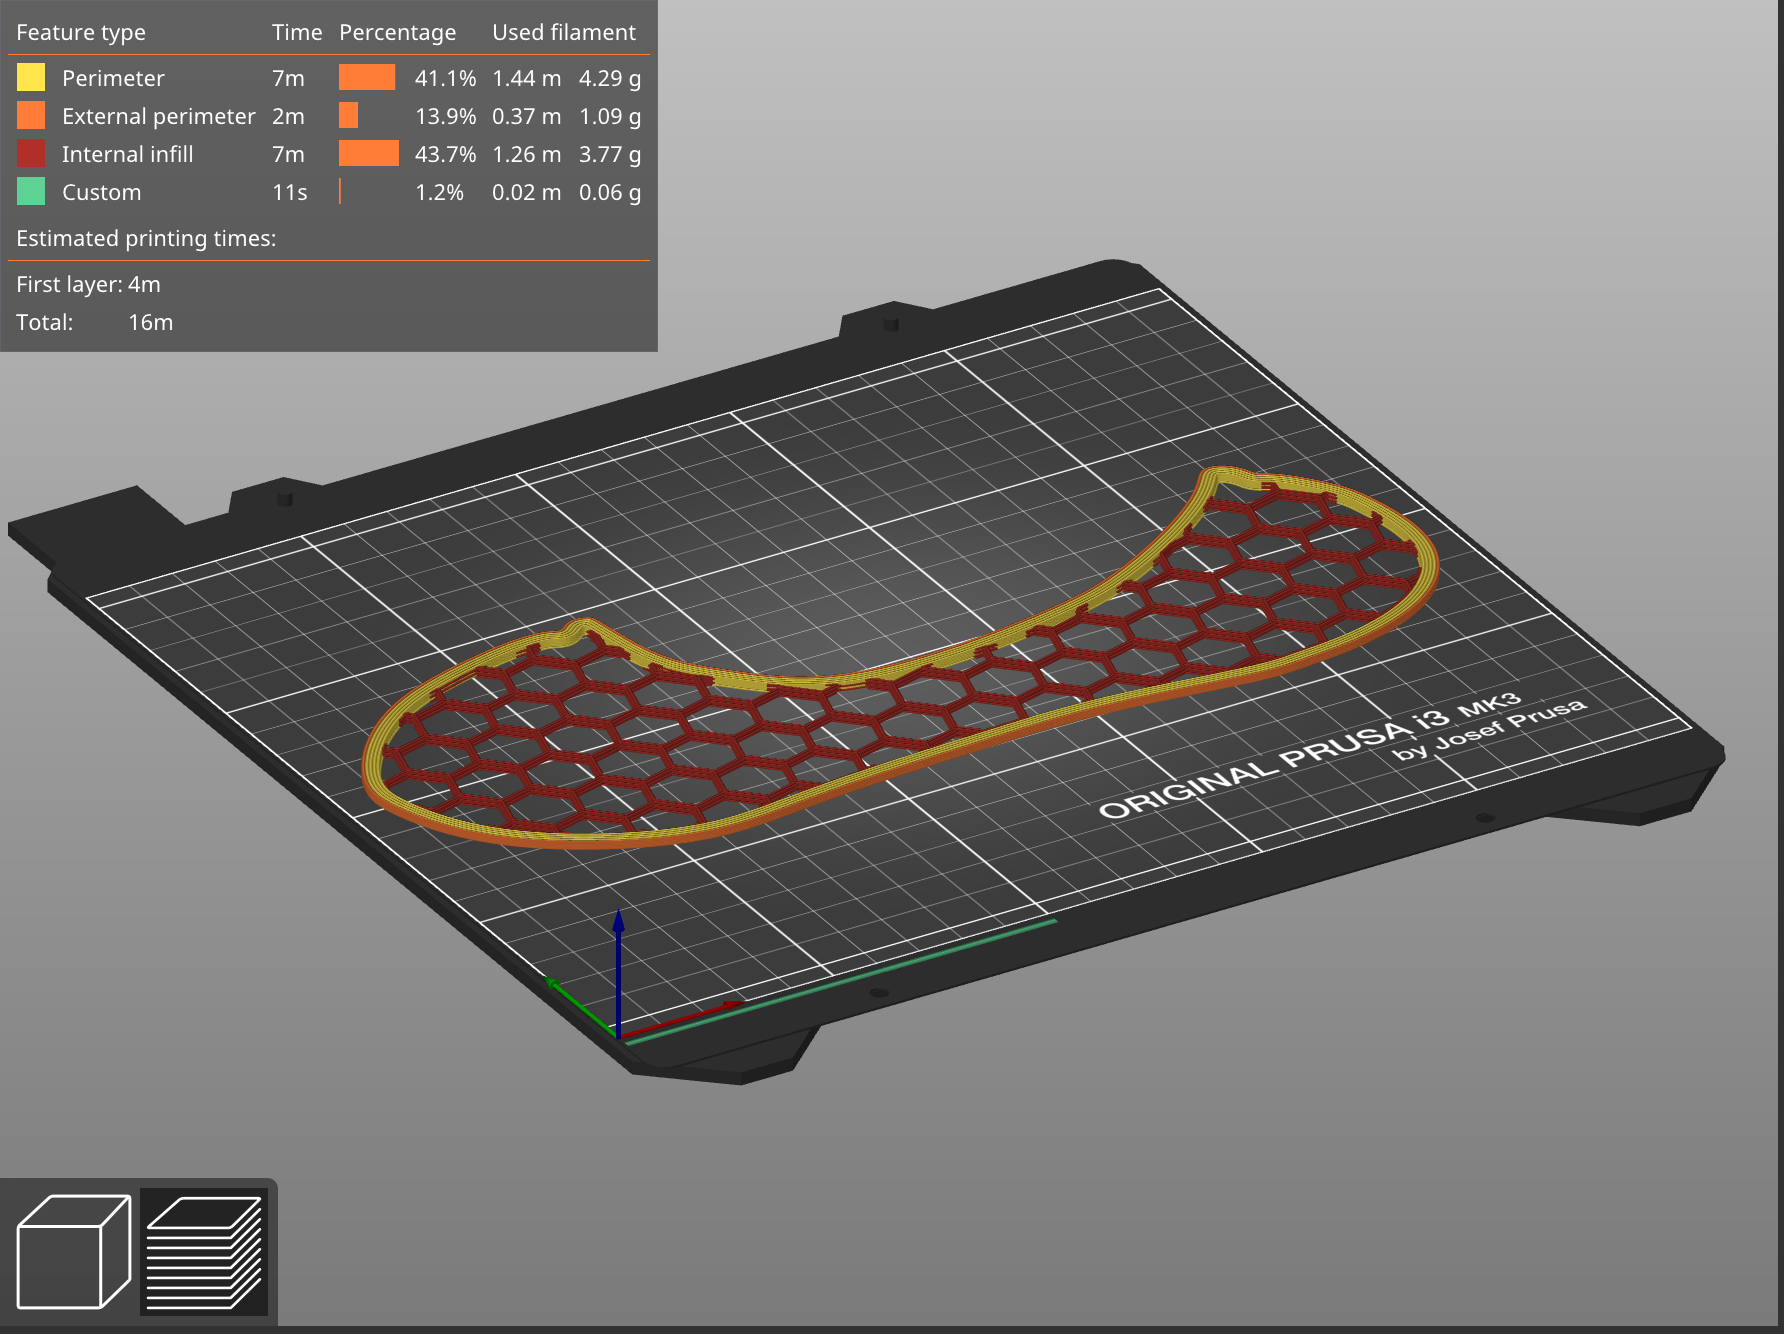Image resolution: width=1784 pixels, height=1334 pixels.
Task: Toggle the Custom feature type row
Action: (x=100, y=191)
